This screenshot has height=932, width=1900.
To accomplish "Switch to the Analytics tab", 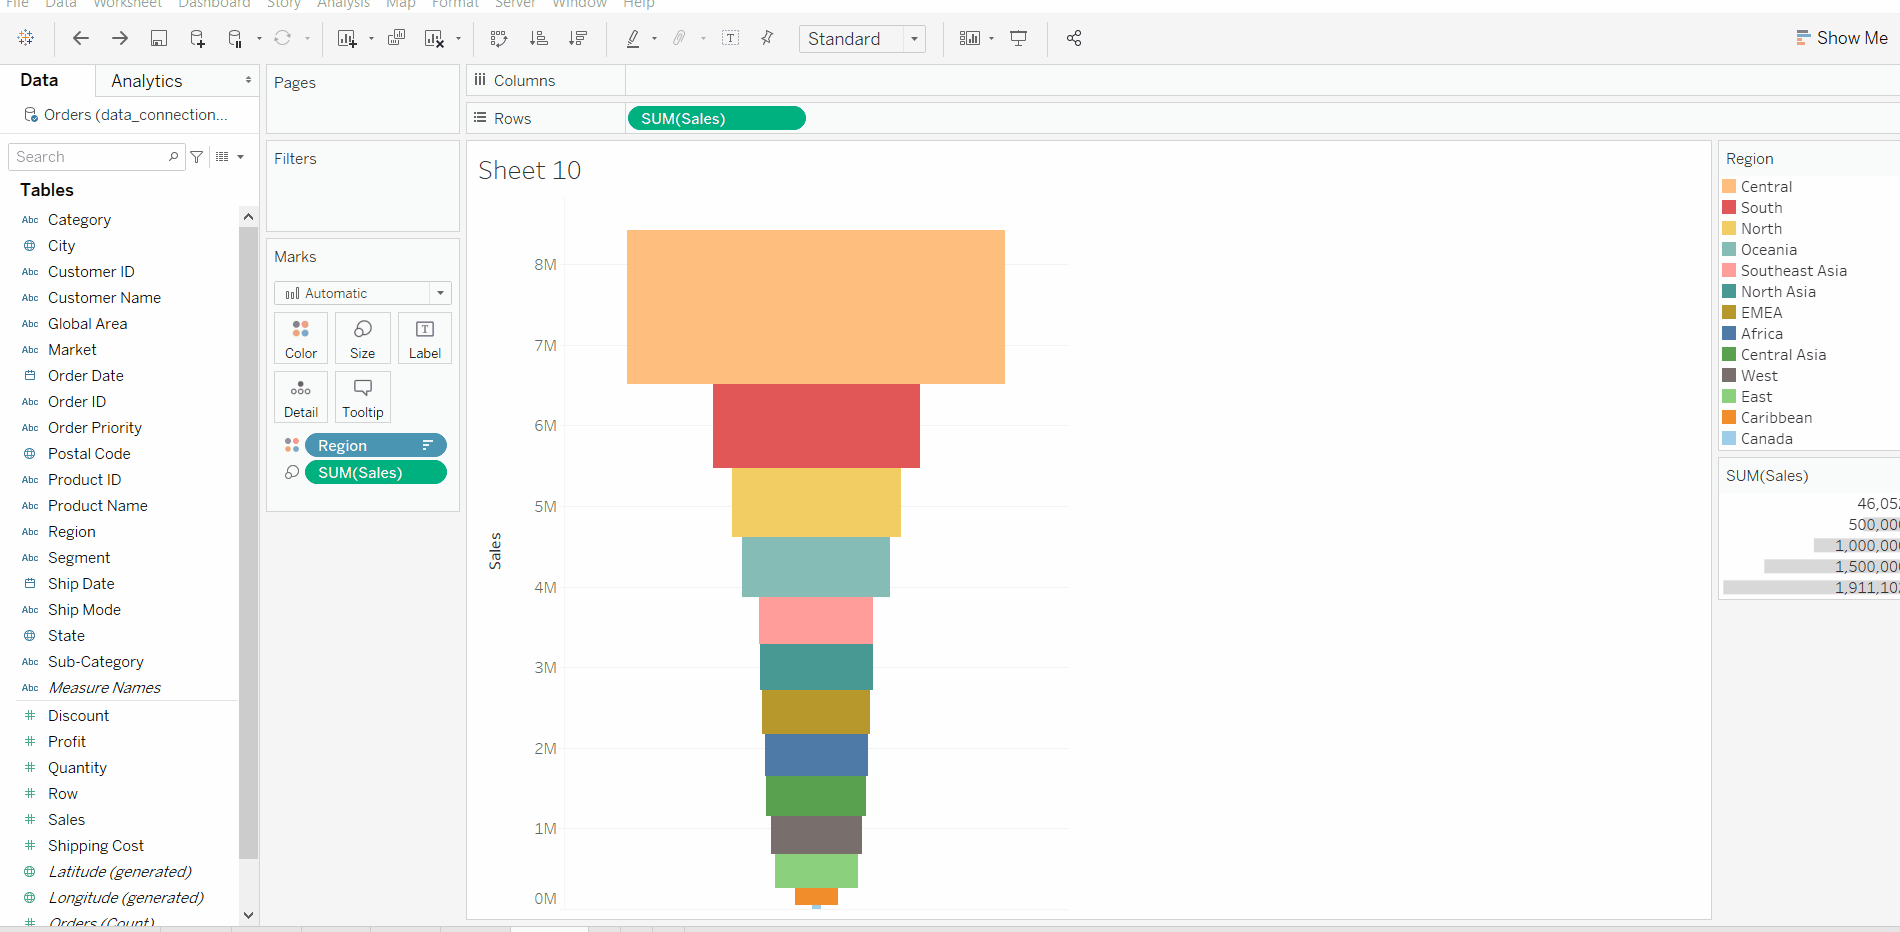I will coord(147,81).
